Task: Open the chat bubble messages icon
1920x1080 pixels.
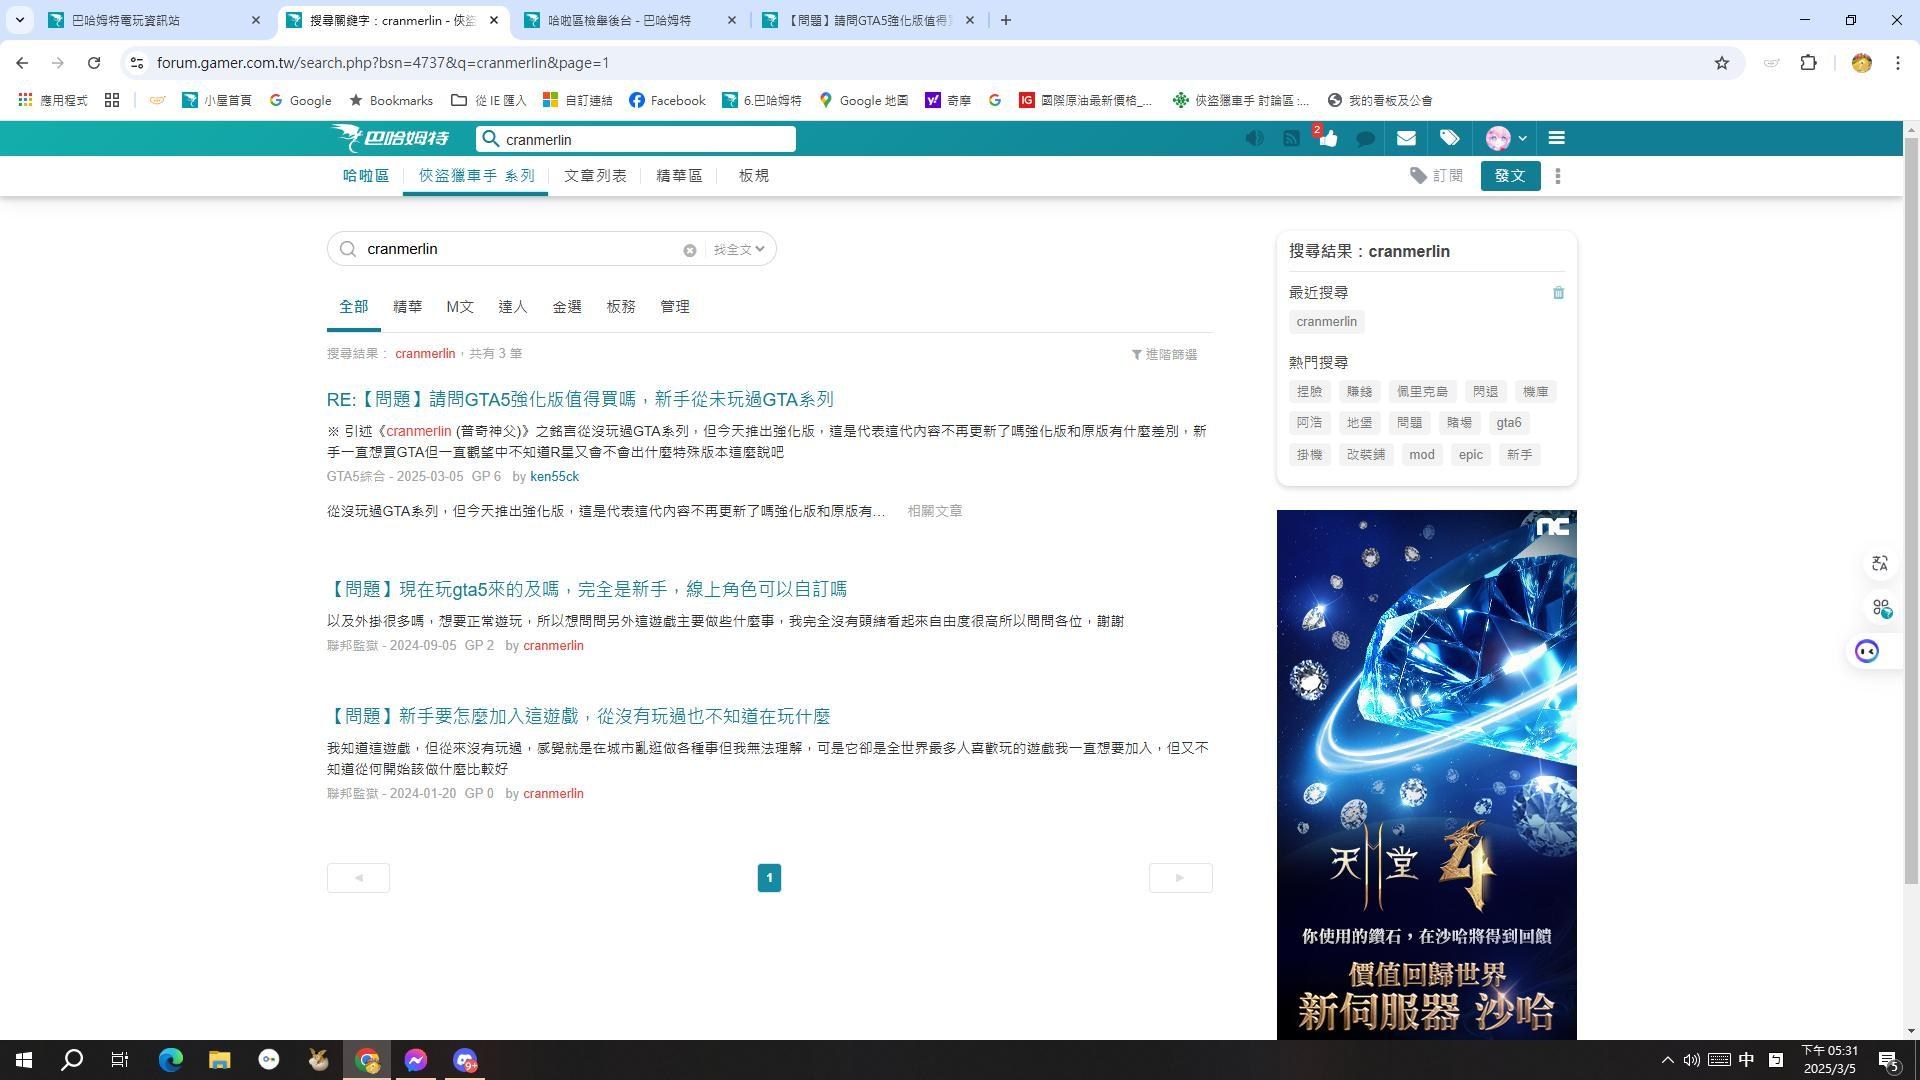Action: (1366, 139)
